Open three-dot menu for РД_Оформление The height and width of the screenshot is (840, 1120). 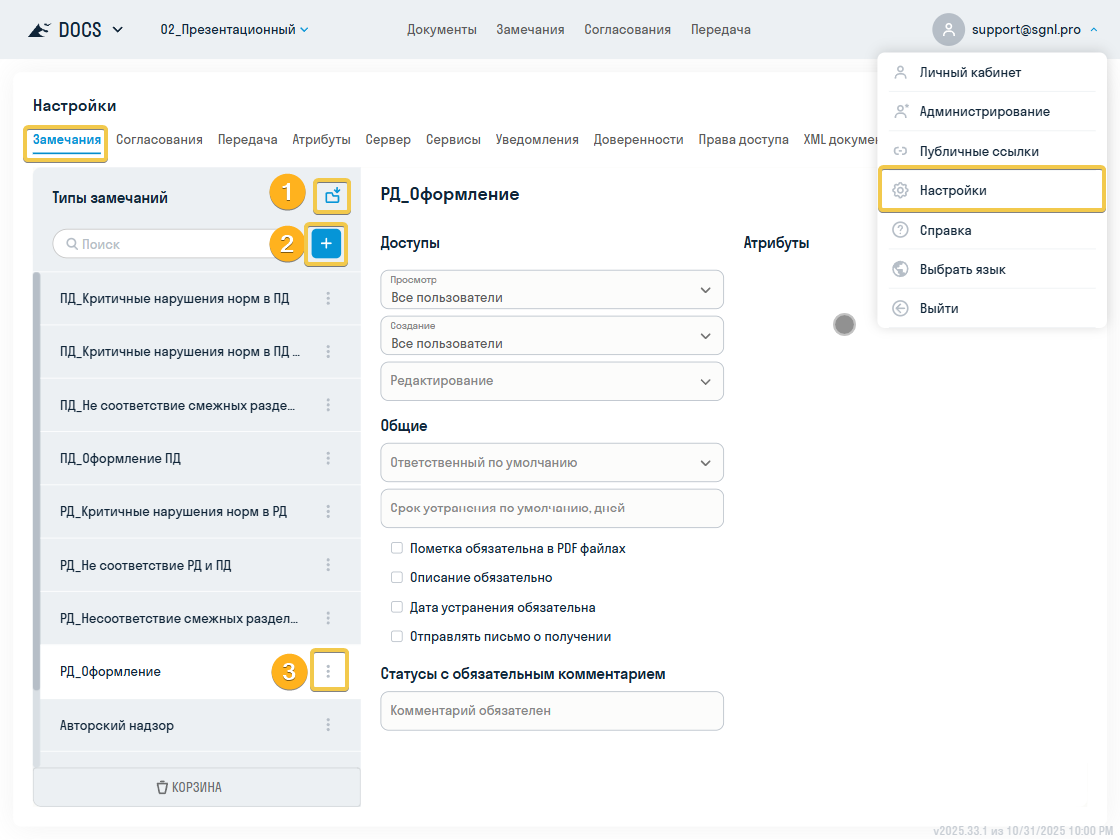328,671
